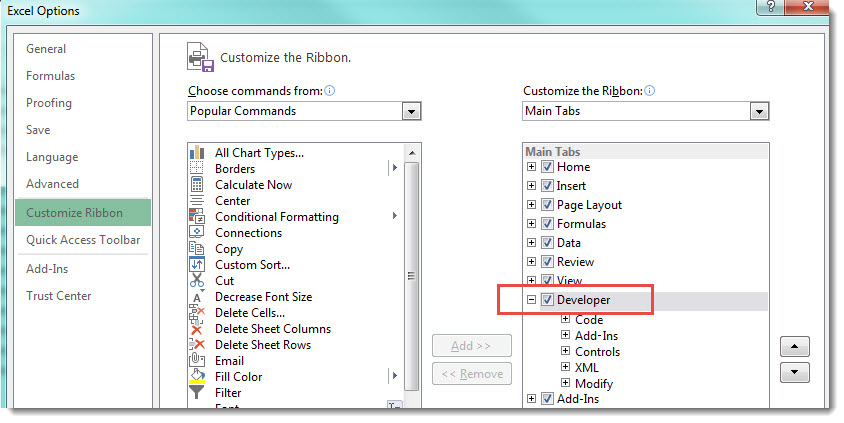This screenshot has width=844, height=423.
Task: Click the << Remove button
Action: 472,373
